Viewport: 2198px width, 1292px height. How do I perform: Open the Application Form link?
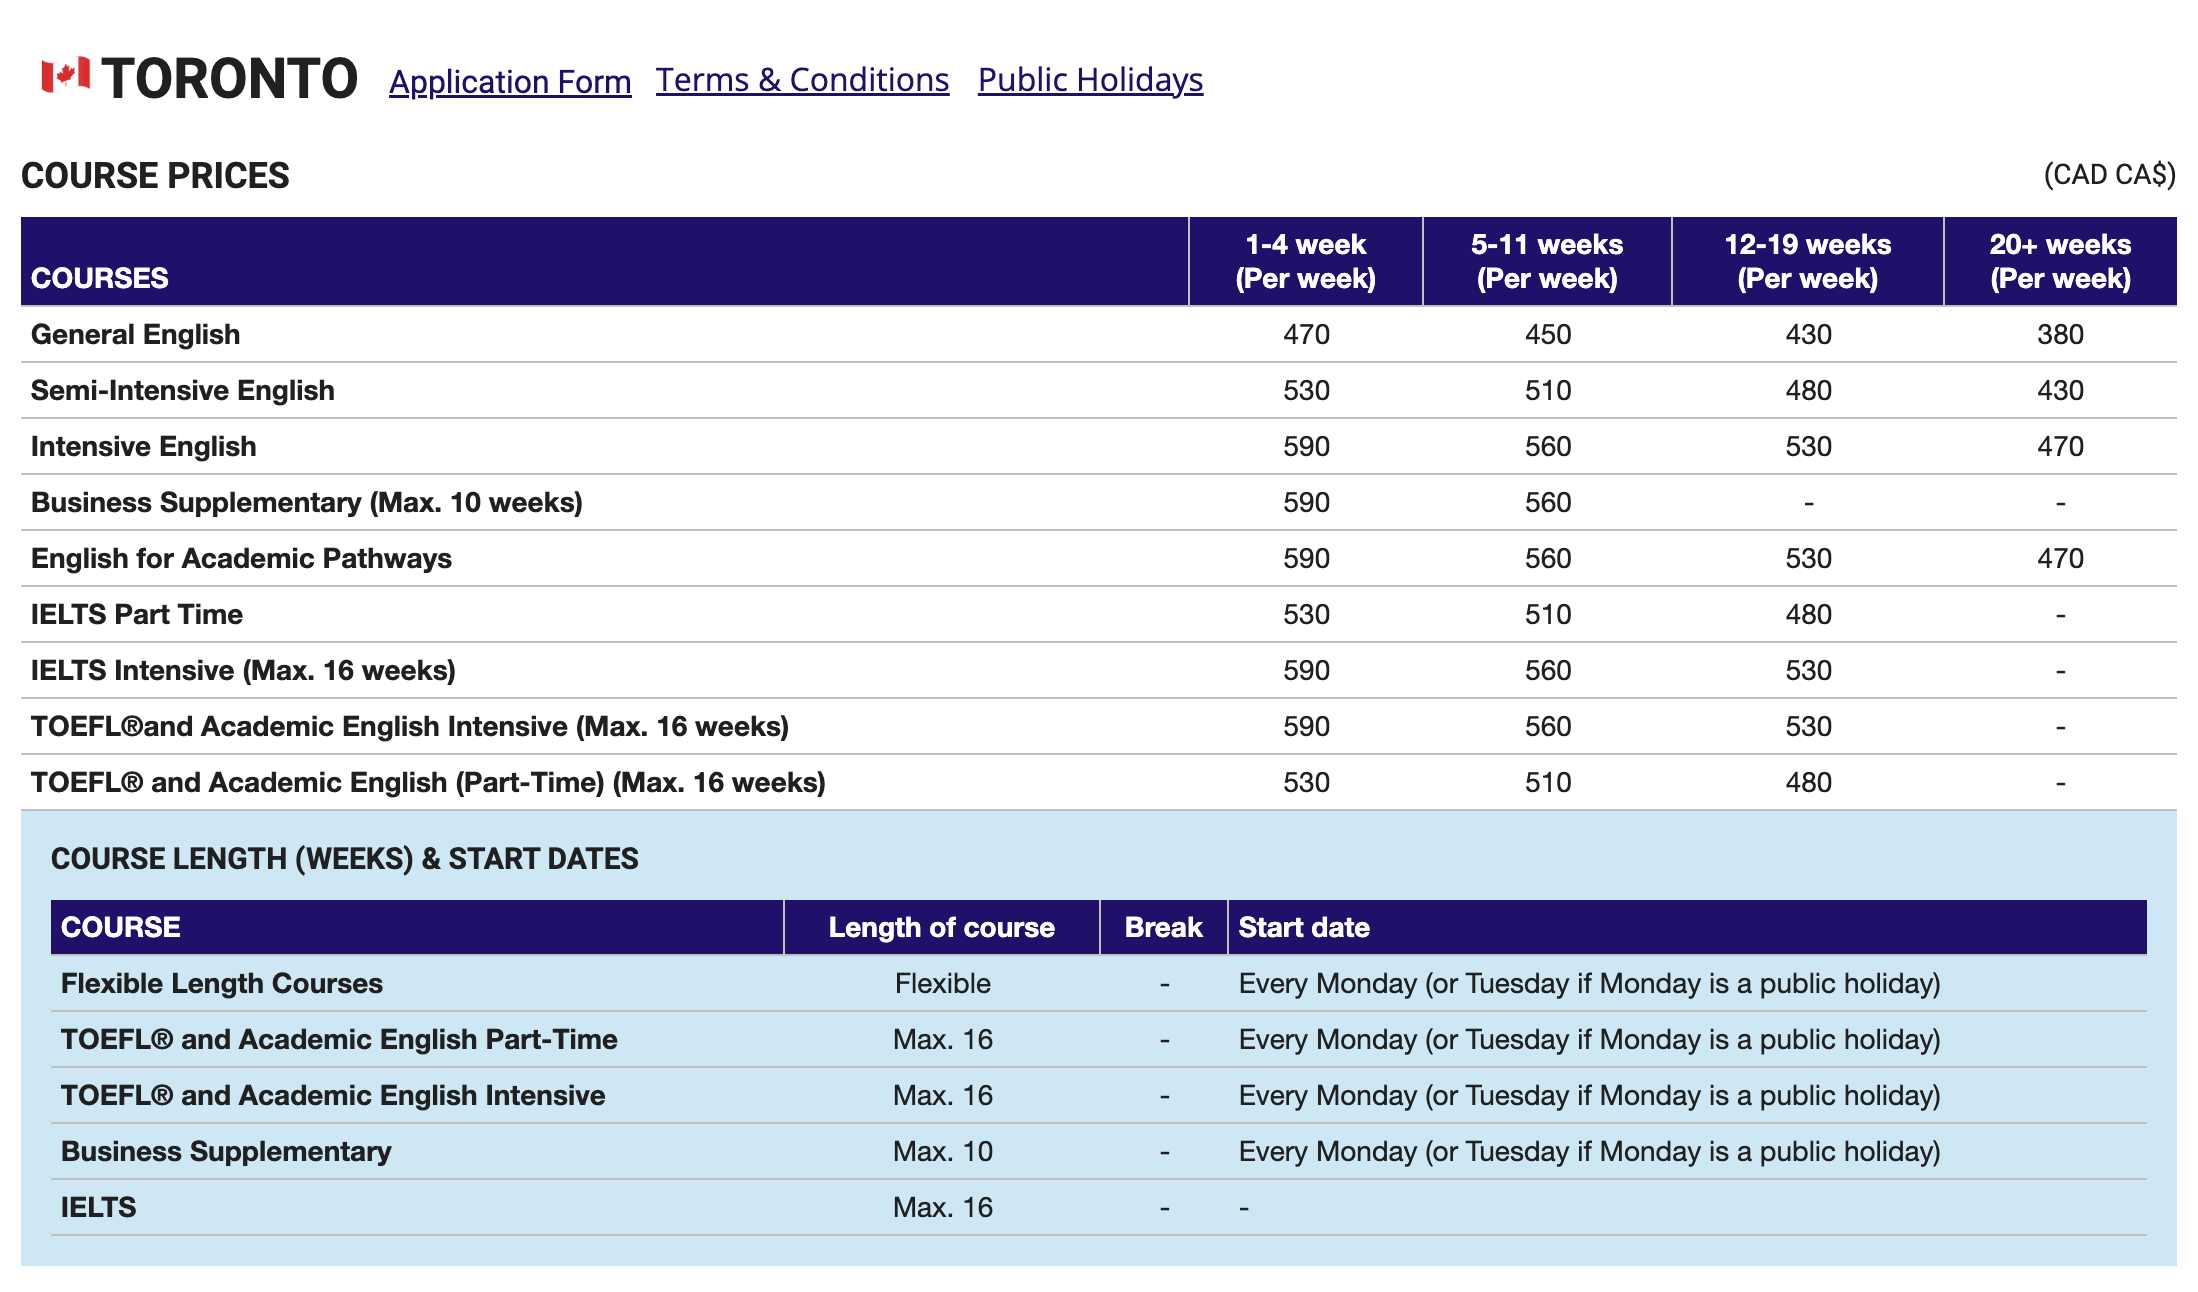510,81
